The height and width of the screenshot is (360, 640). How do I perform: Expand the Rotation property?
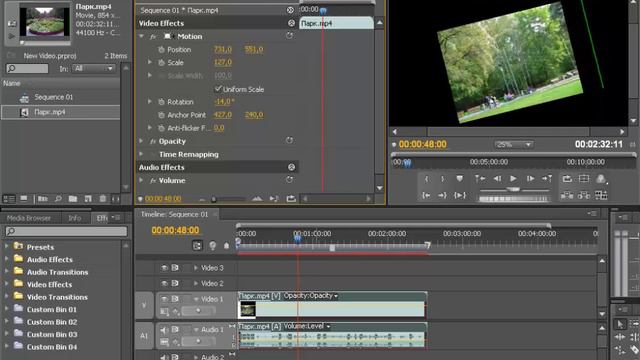150,102
